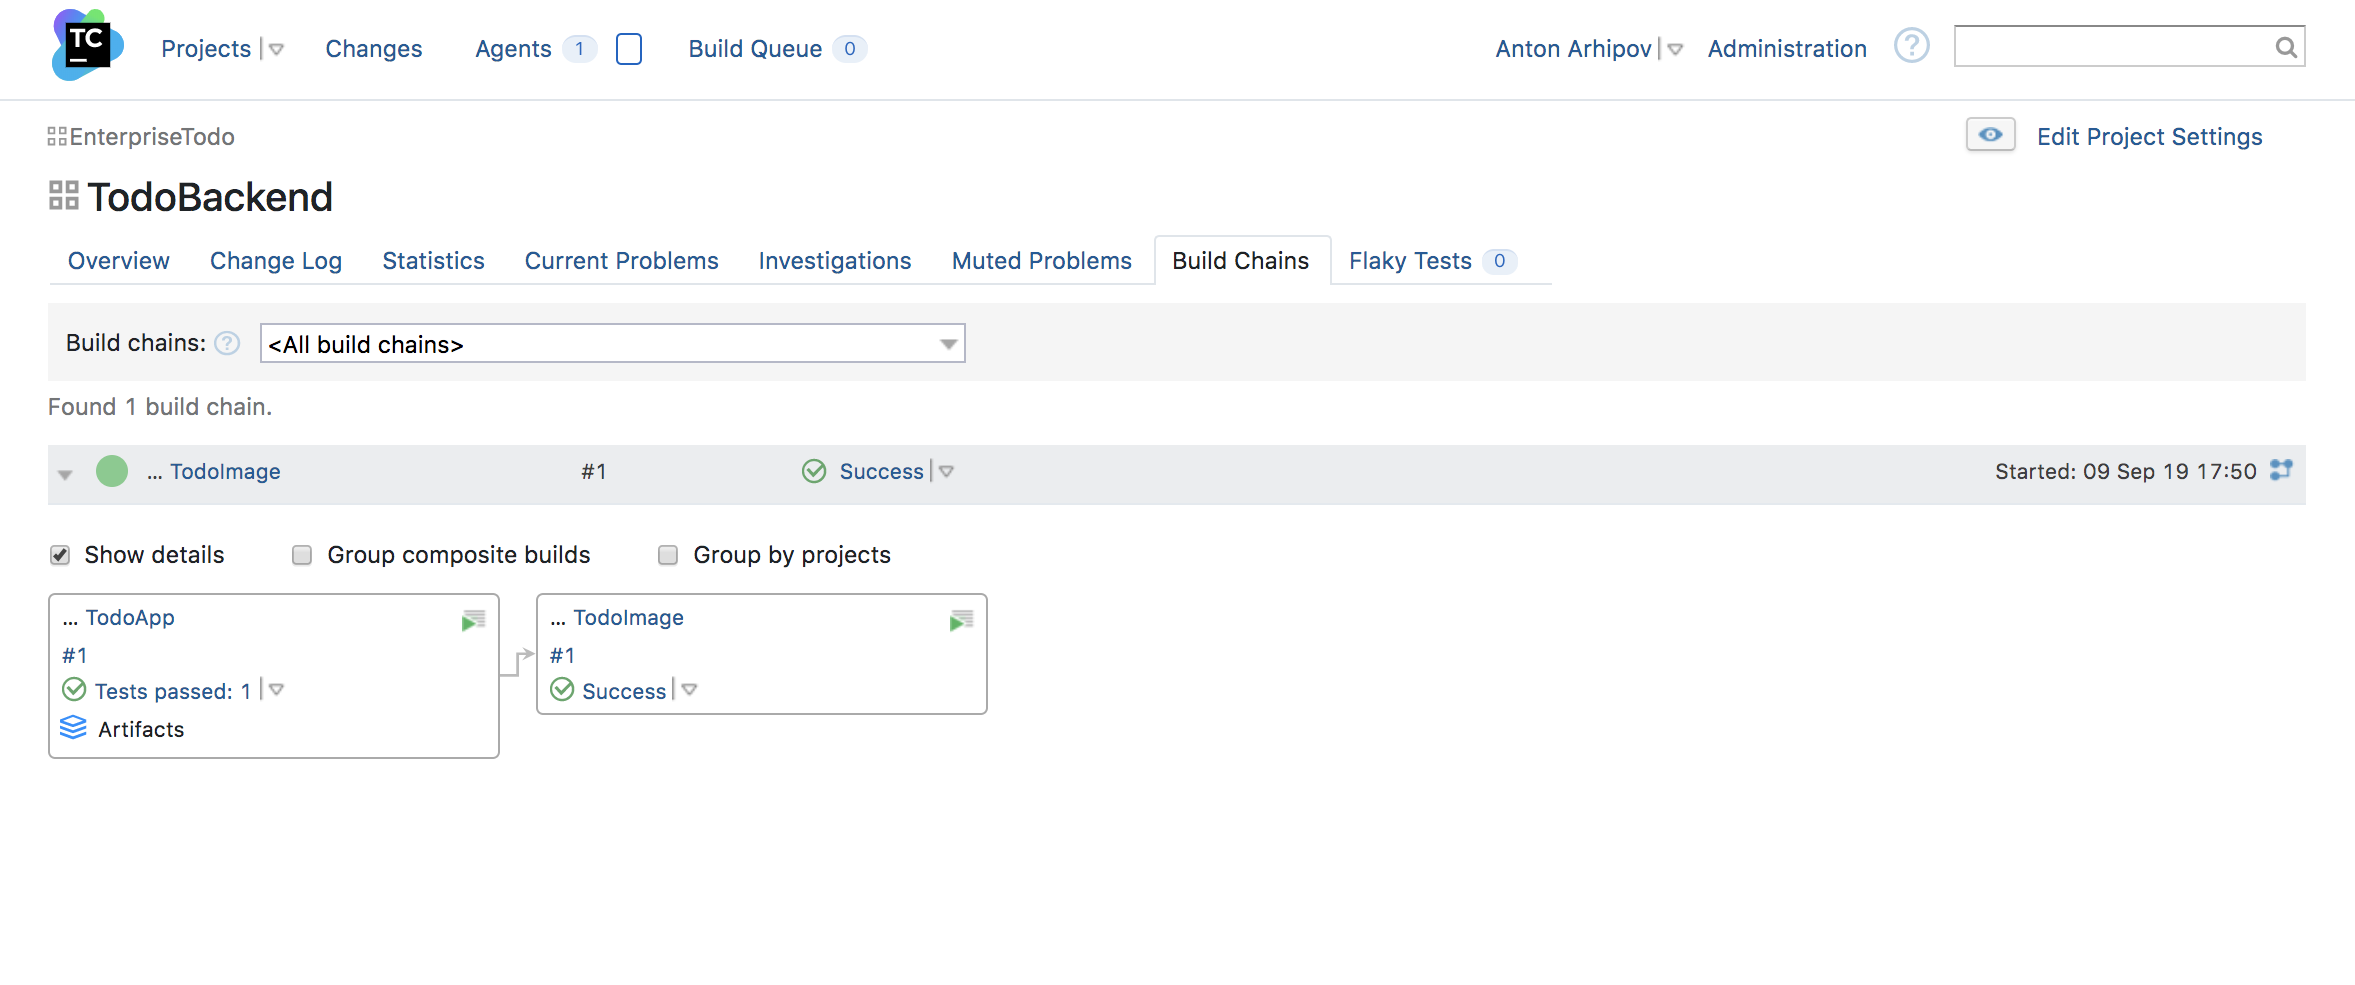Open the Investigations tab
Viewport: 2355px width, 985px height.
[x=835, y=261]
